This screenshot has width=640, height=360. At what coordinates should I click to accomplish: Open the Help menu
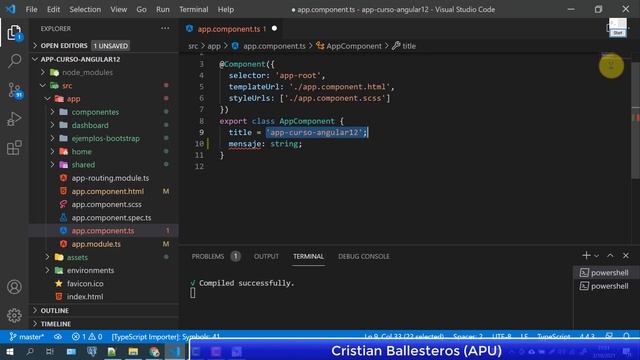pos(226,9)
